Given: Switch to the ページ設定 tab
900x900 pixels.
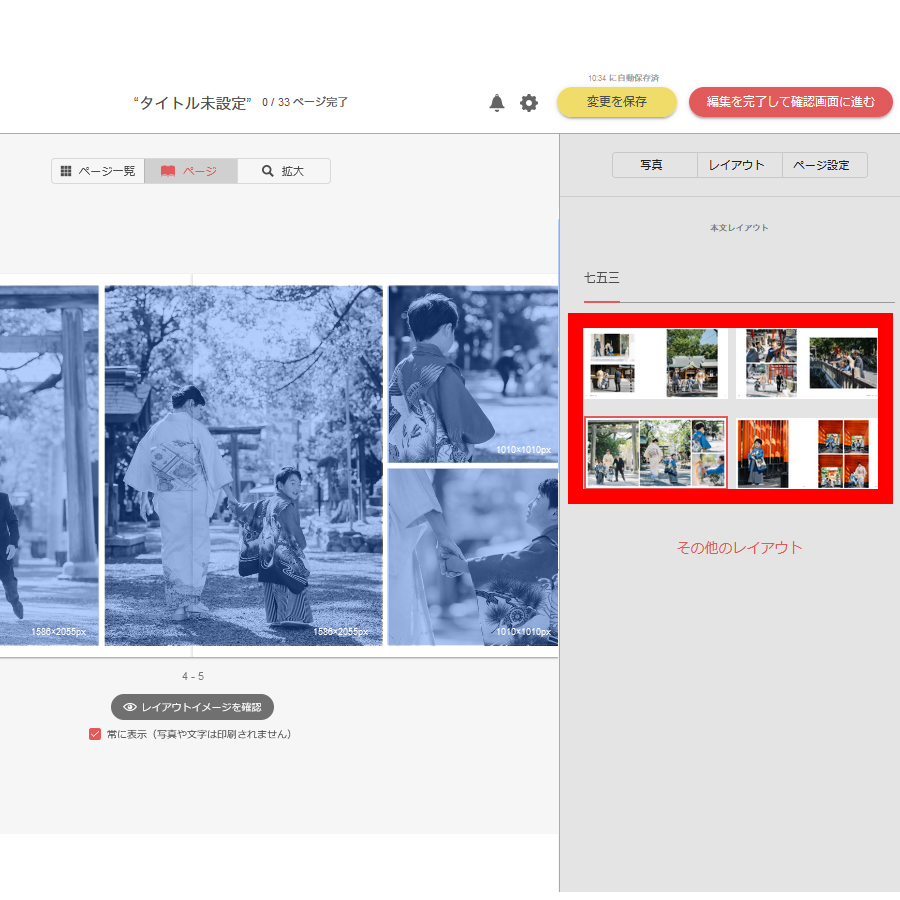Looking at the screenshot, I should 824,165.
